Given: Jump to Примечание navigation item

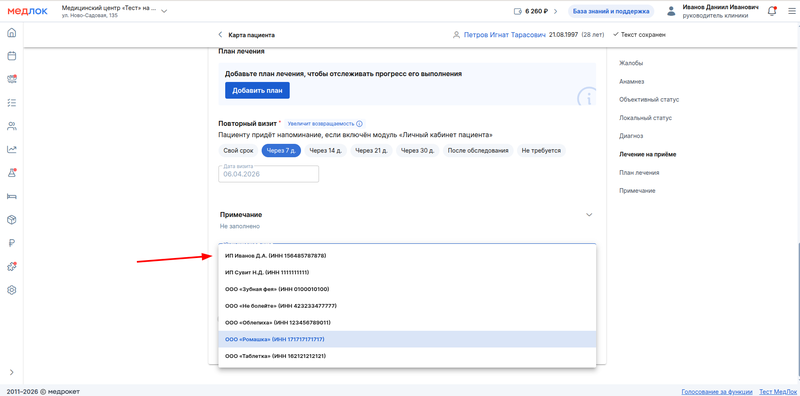Looking at the screenshot, I should 637,191.
